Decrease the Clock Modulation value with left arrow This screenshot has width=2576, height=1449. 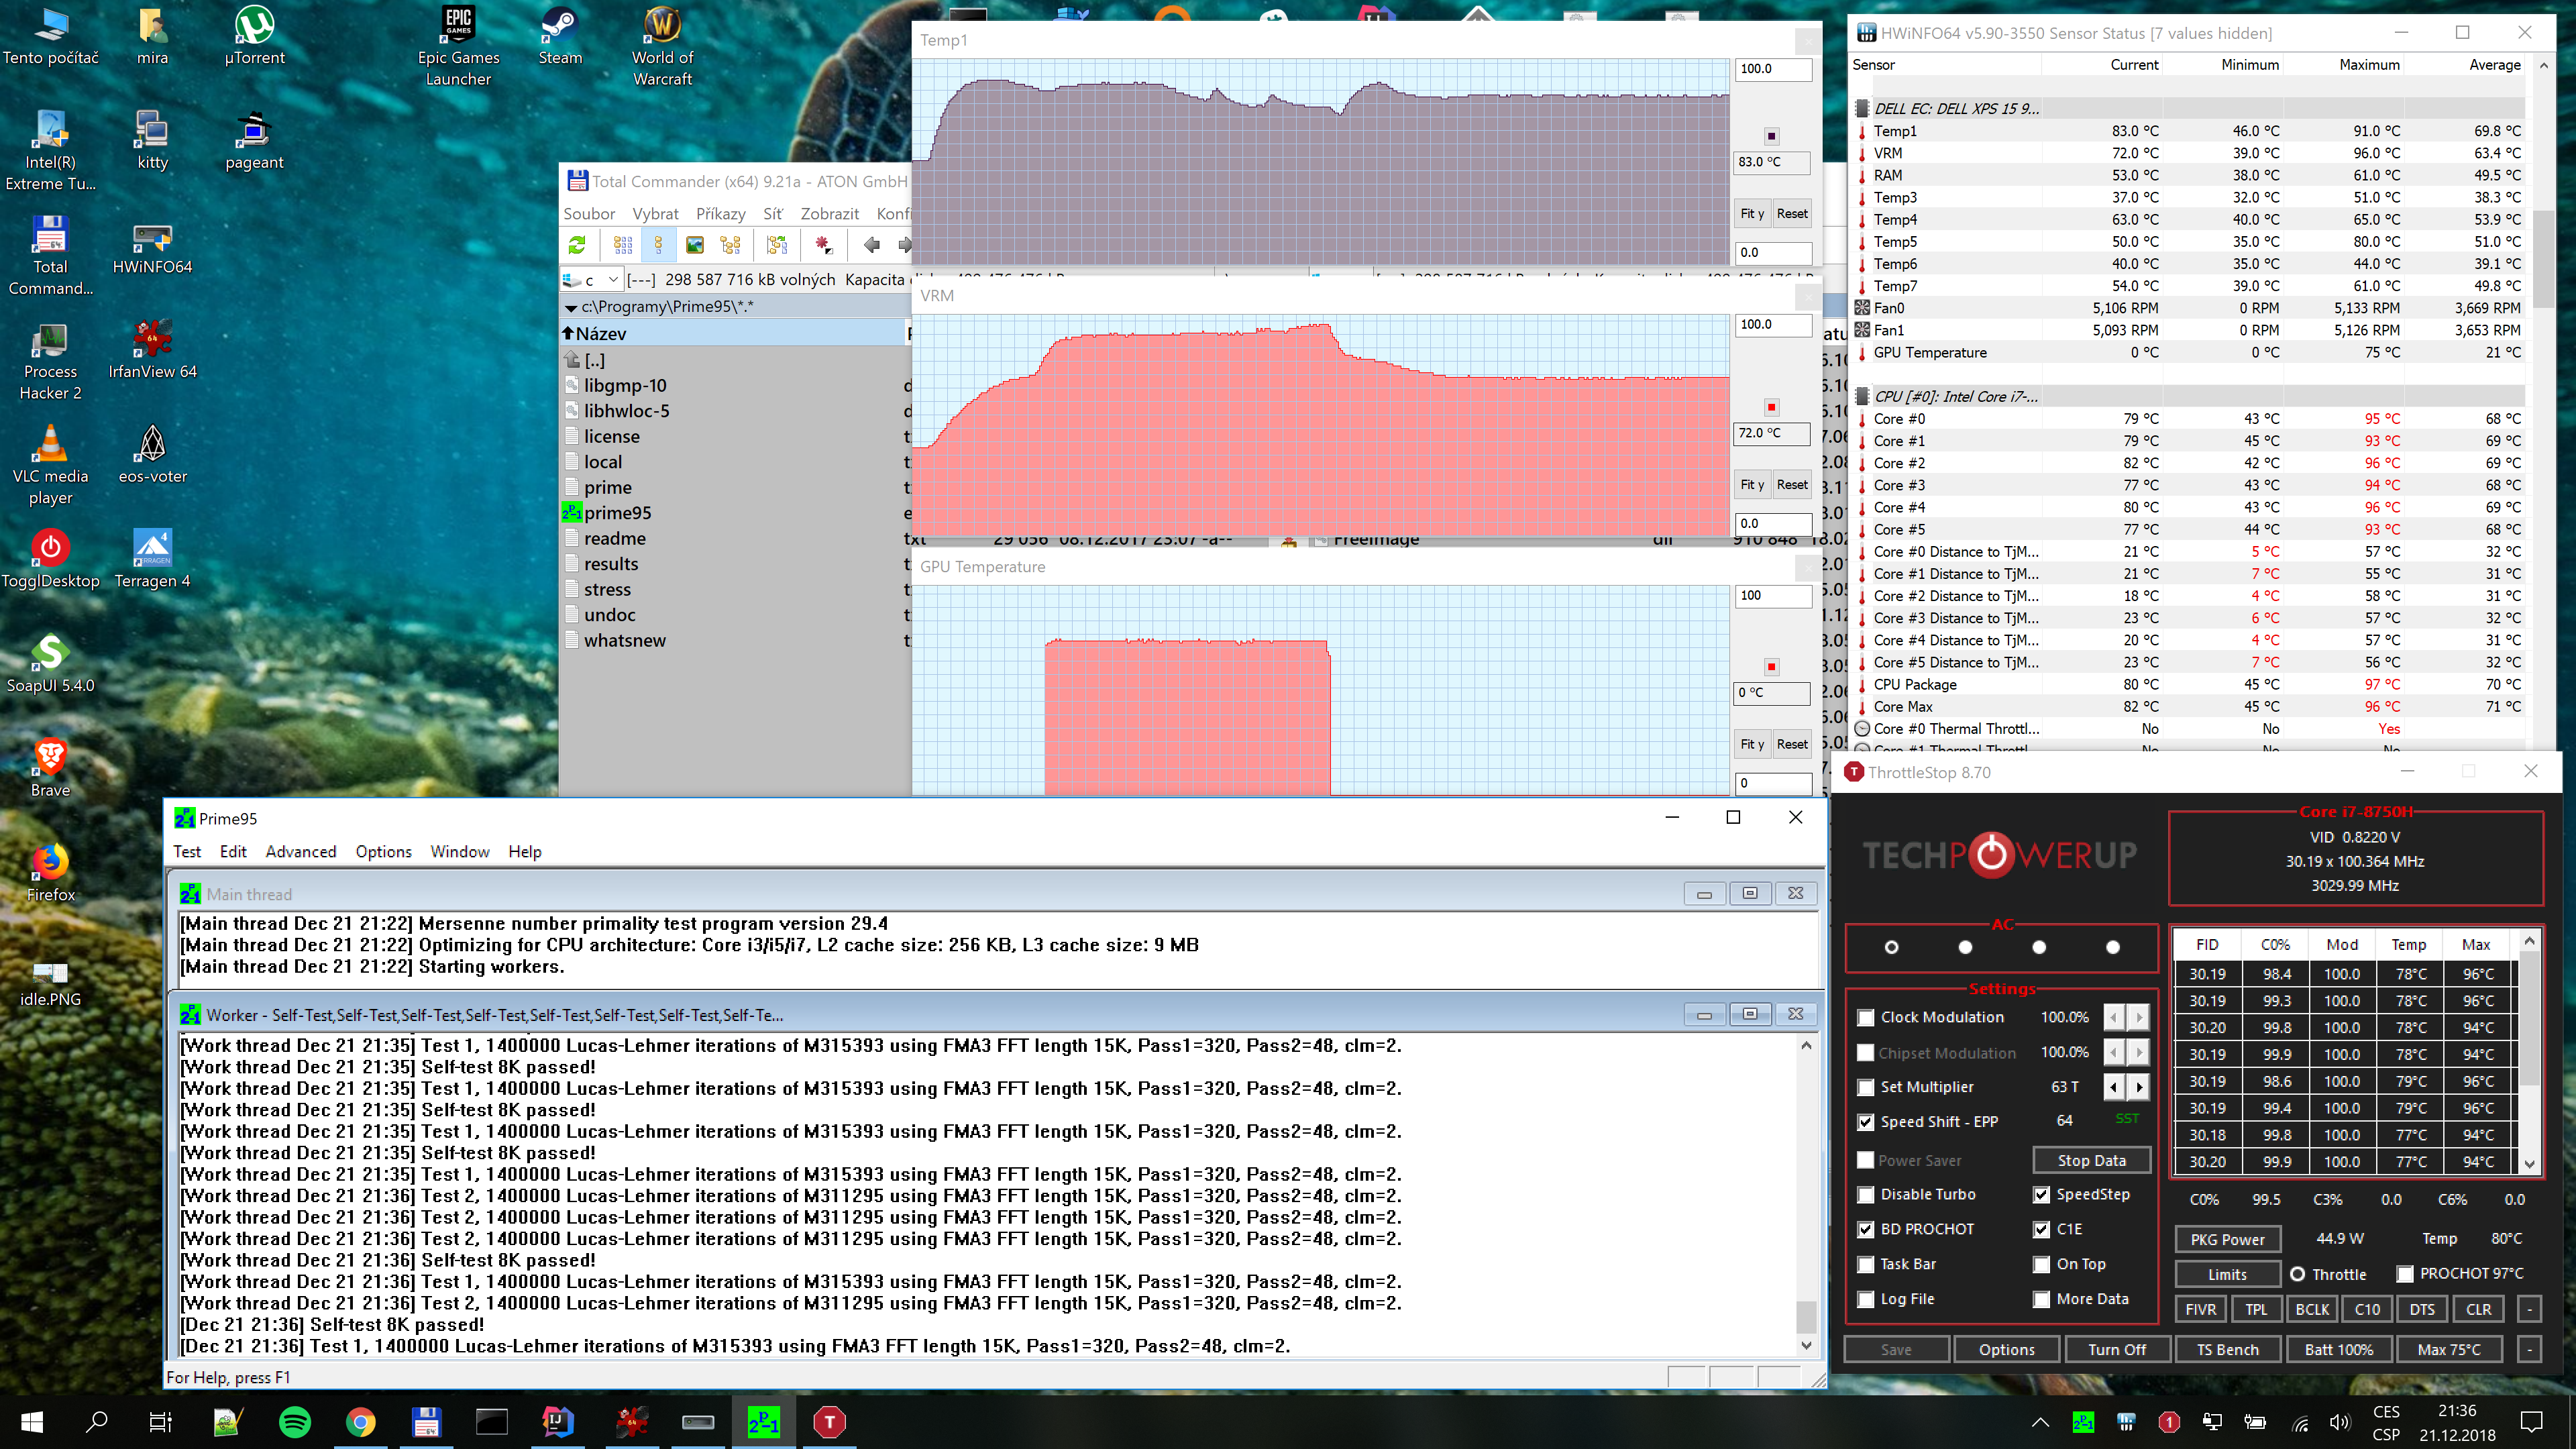point(2113,1018)
